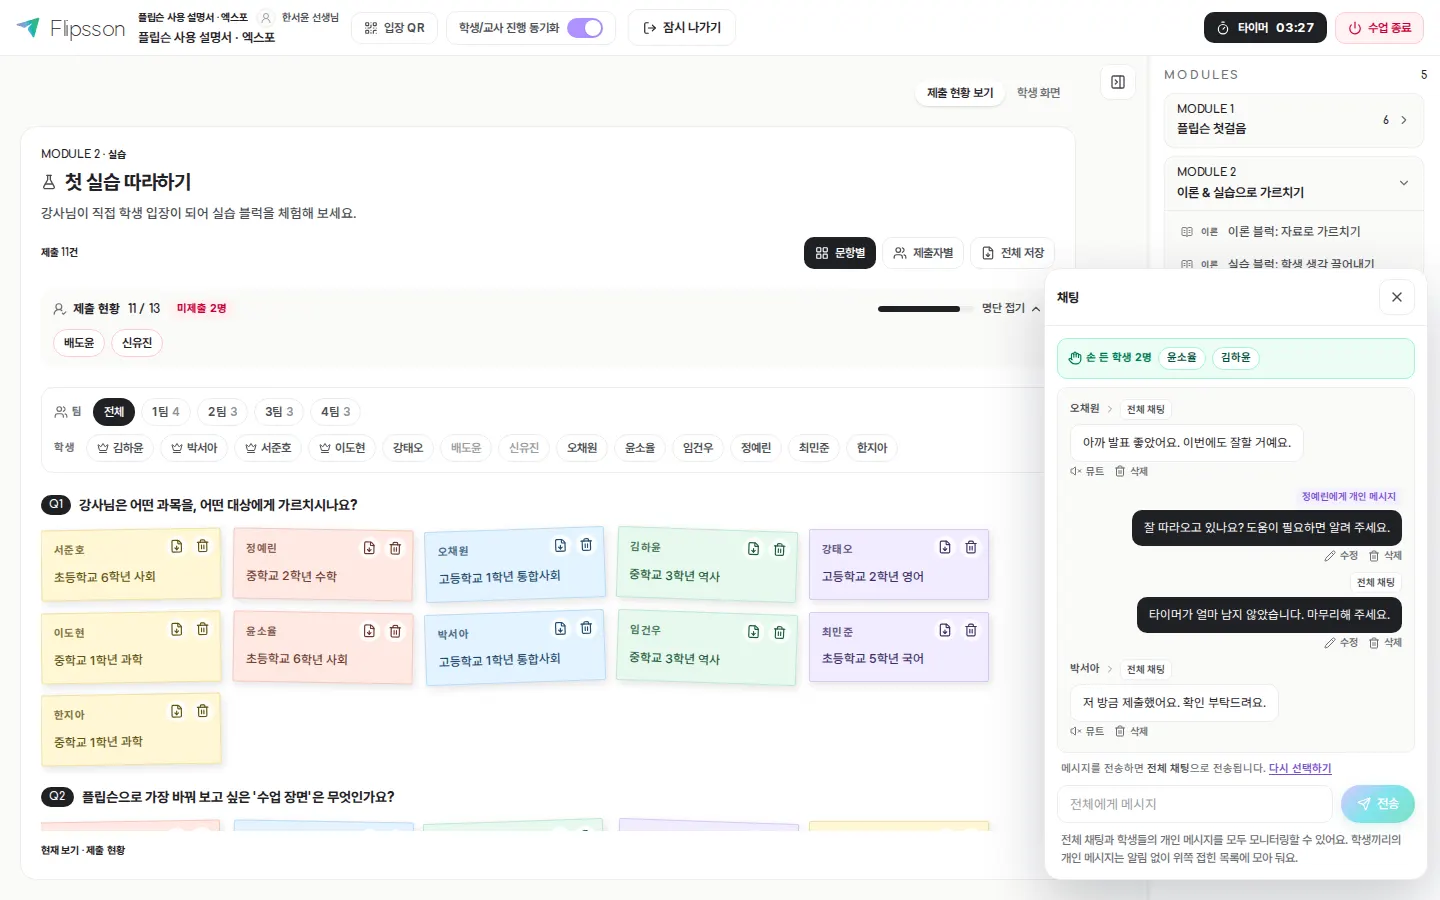Filter by student 최민준 chip
Image resolution: width=1440 pixels, height=900 pixels.
814,448
